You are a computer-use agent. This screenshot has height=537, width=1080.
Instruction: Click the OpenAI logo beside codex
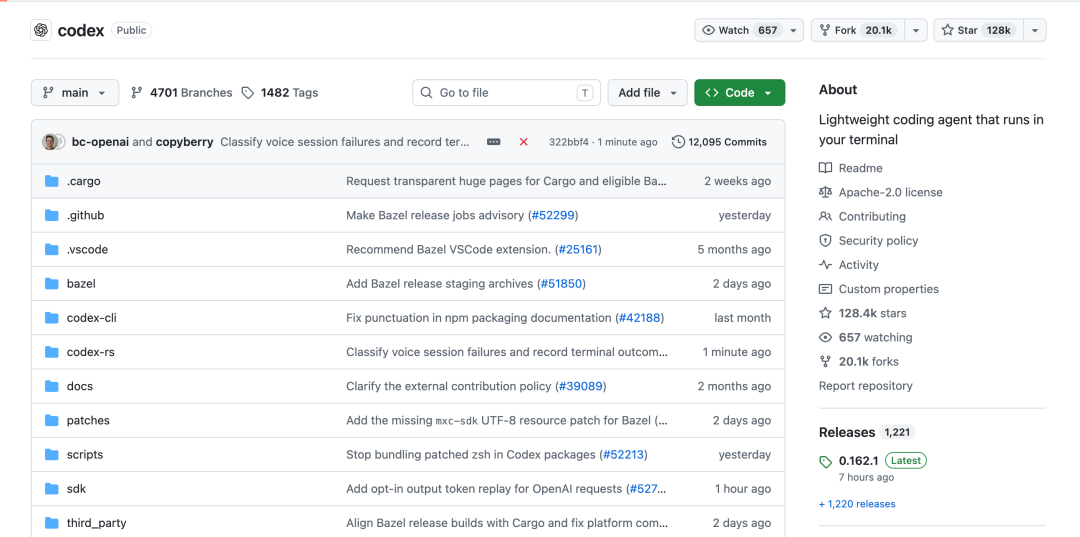click(x=41, y=30)
